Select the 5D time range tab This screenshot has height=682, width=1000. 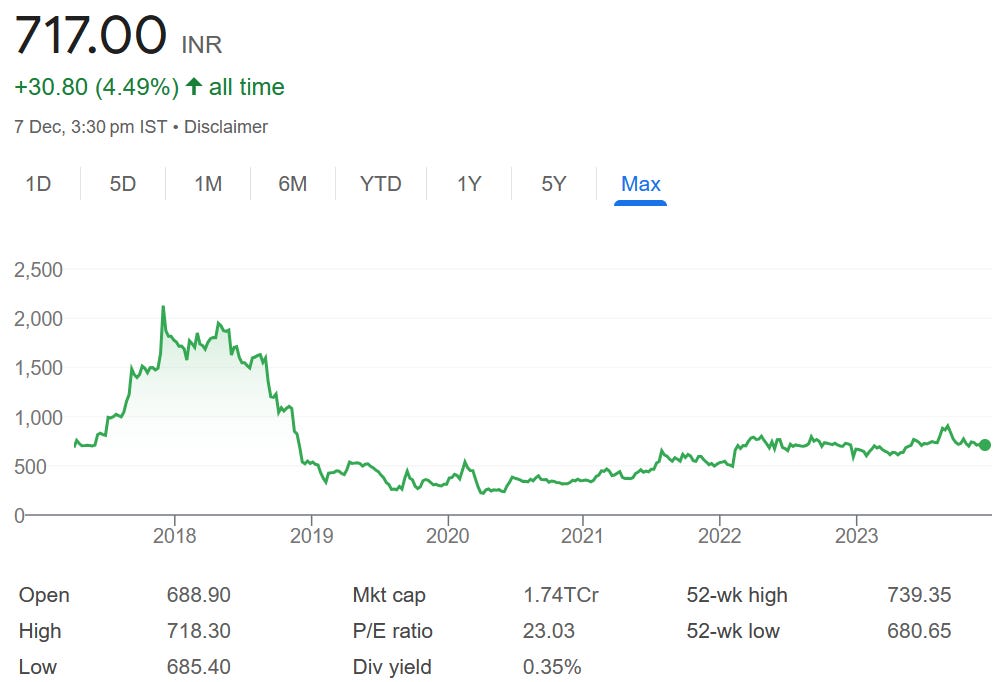tap(122, 184)
